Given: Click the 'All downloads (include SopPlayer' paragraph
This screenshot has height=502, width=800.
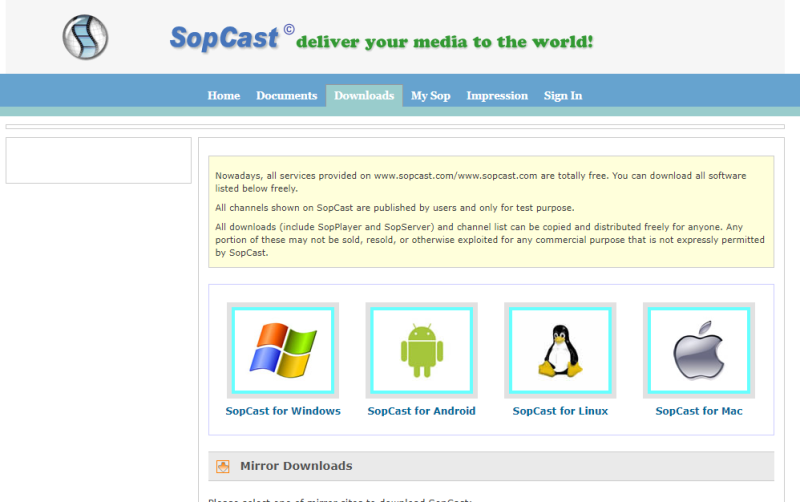Looking at the screenshot, I should pos(490,240).
